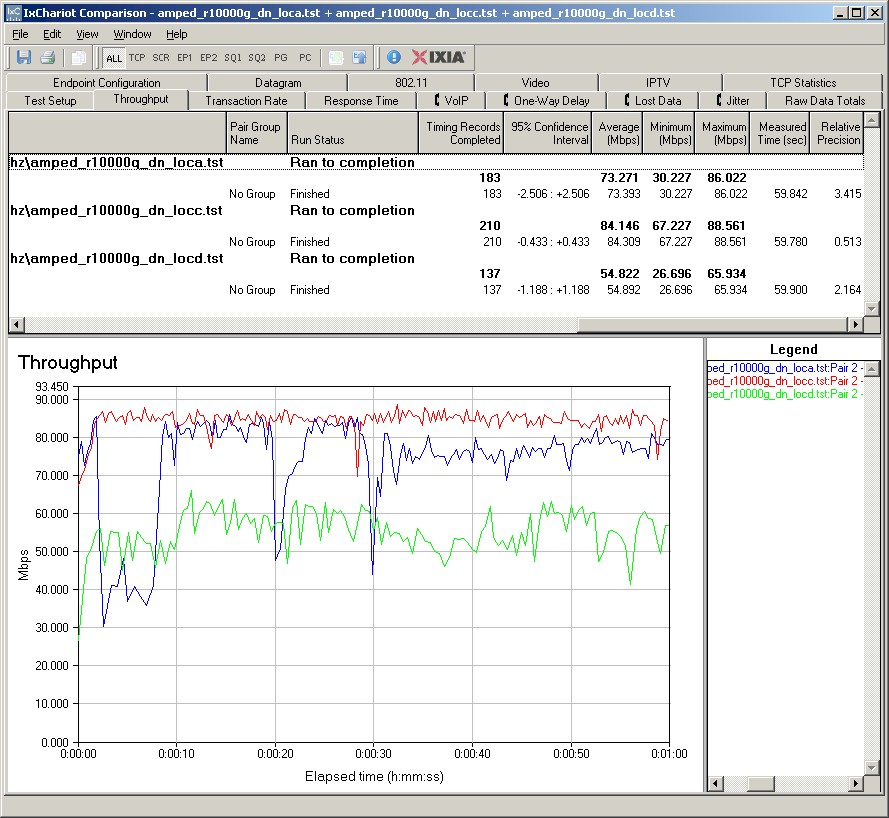Open the View menu
889x818 pixels.
pyautogui.click(x=87, y=34)
